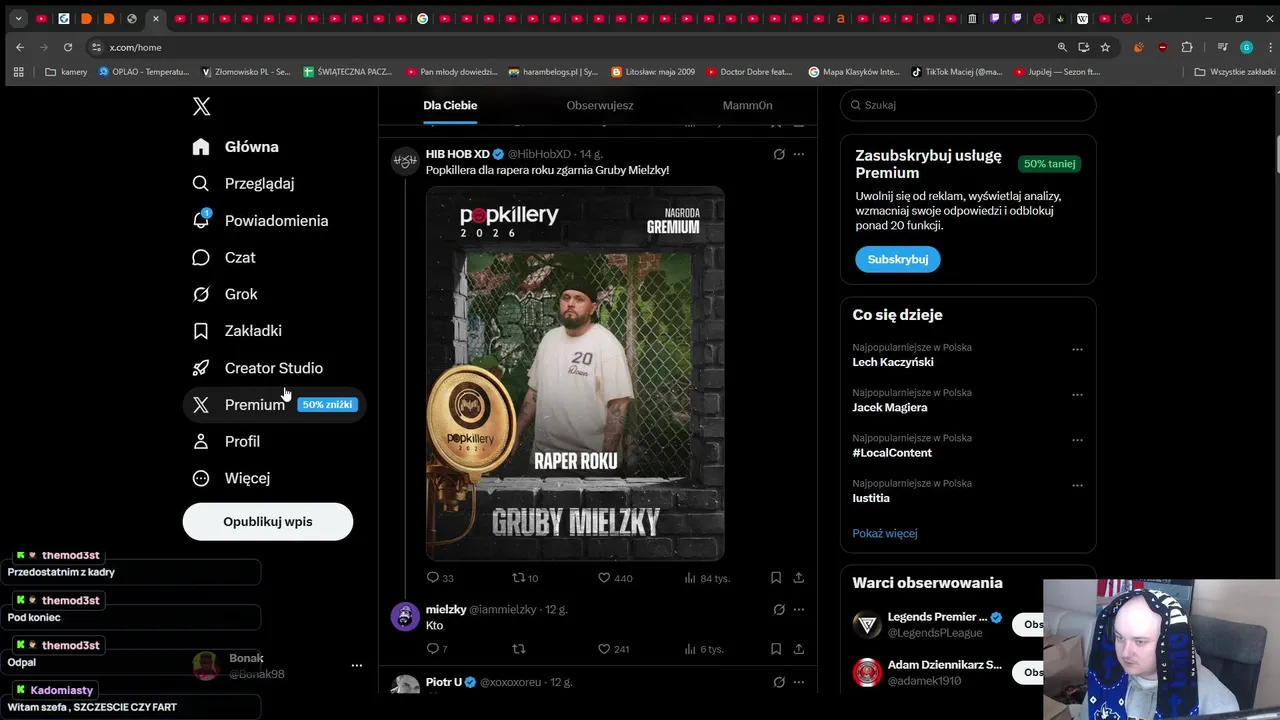This screenshot has width=1280, height=720.
Task: Click Pokaż więcej trends link
Action: (885, 533)
